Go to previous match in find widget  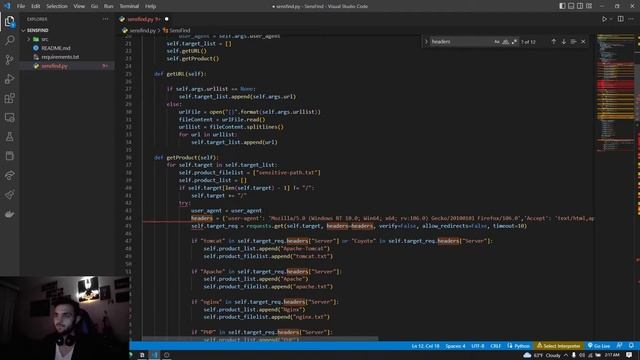point(553,42)
